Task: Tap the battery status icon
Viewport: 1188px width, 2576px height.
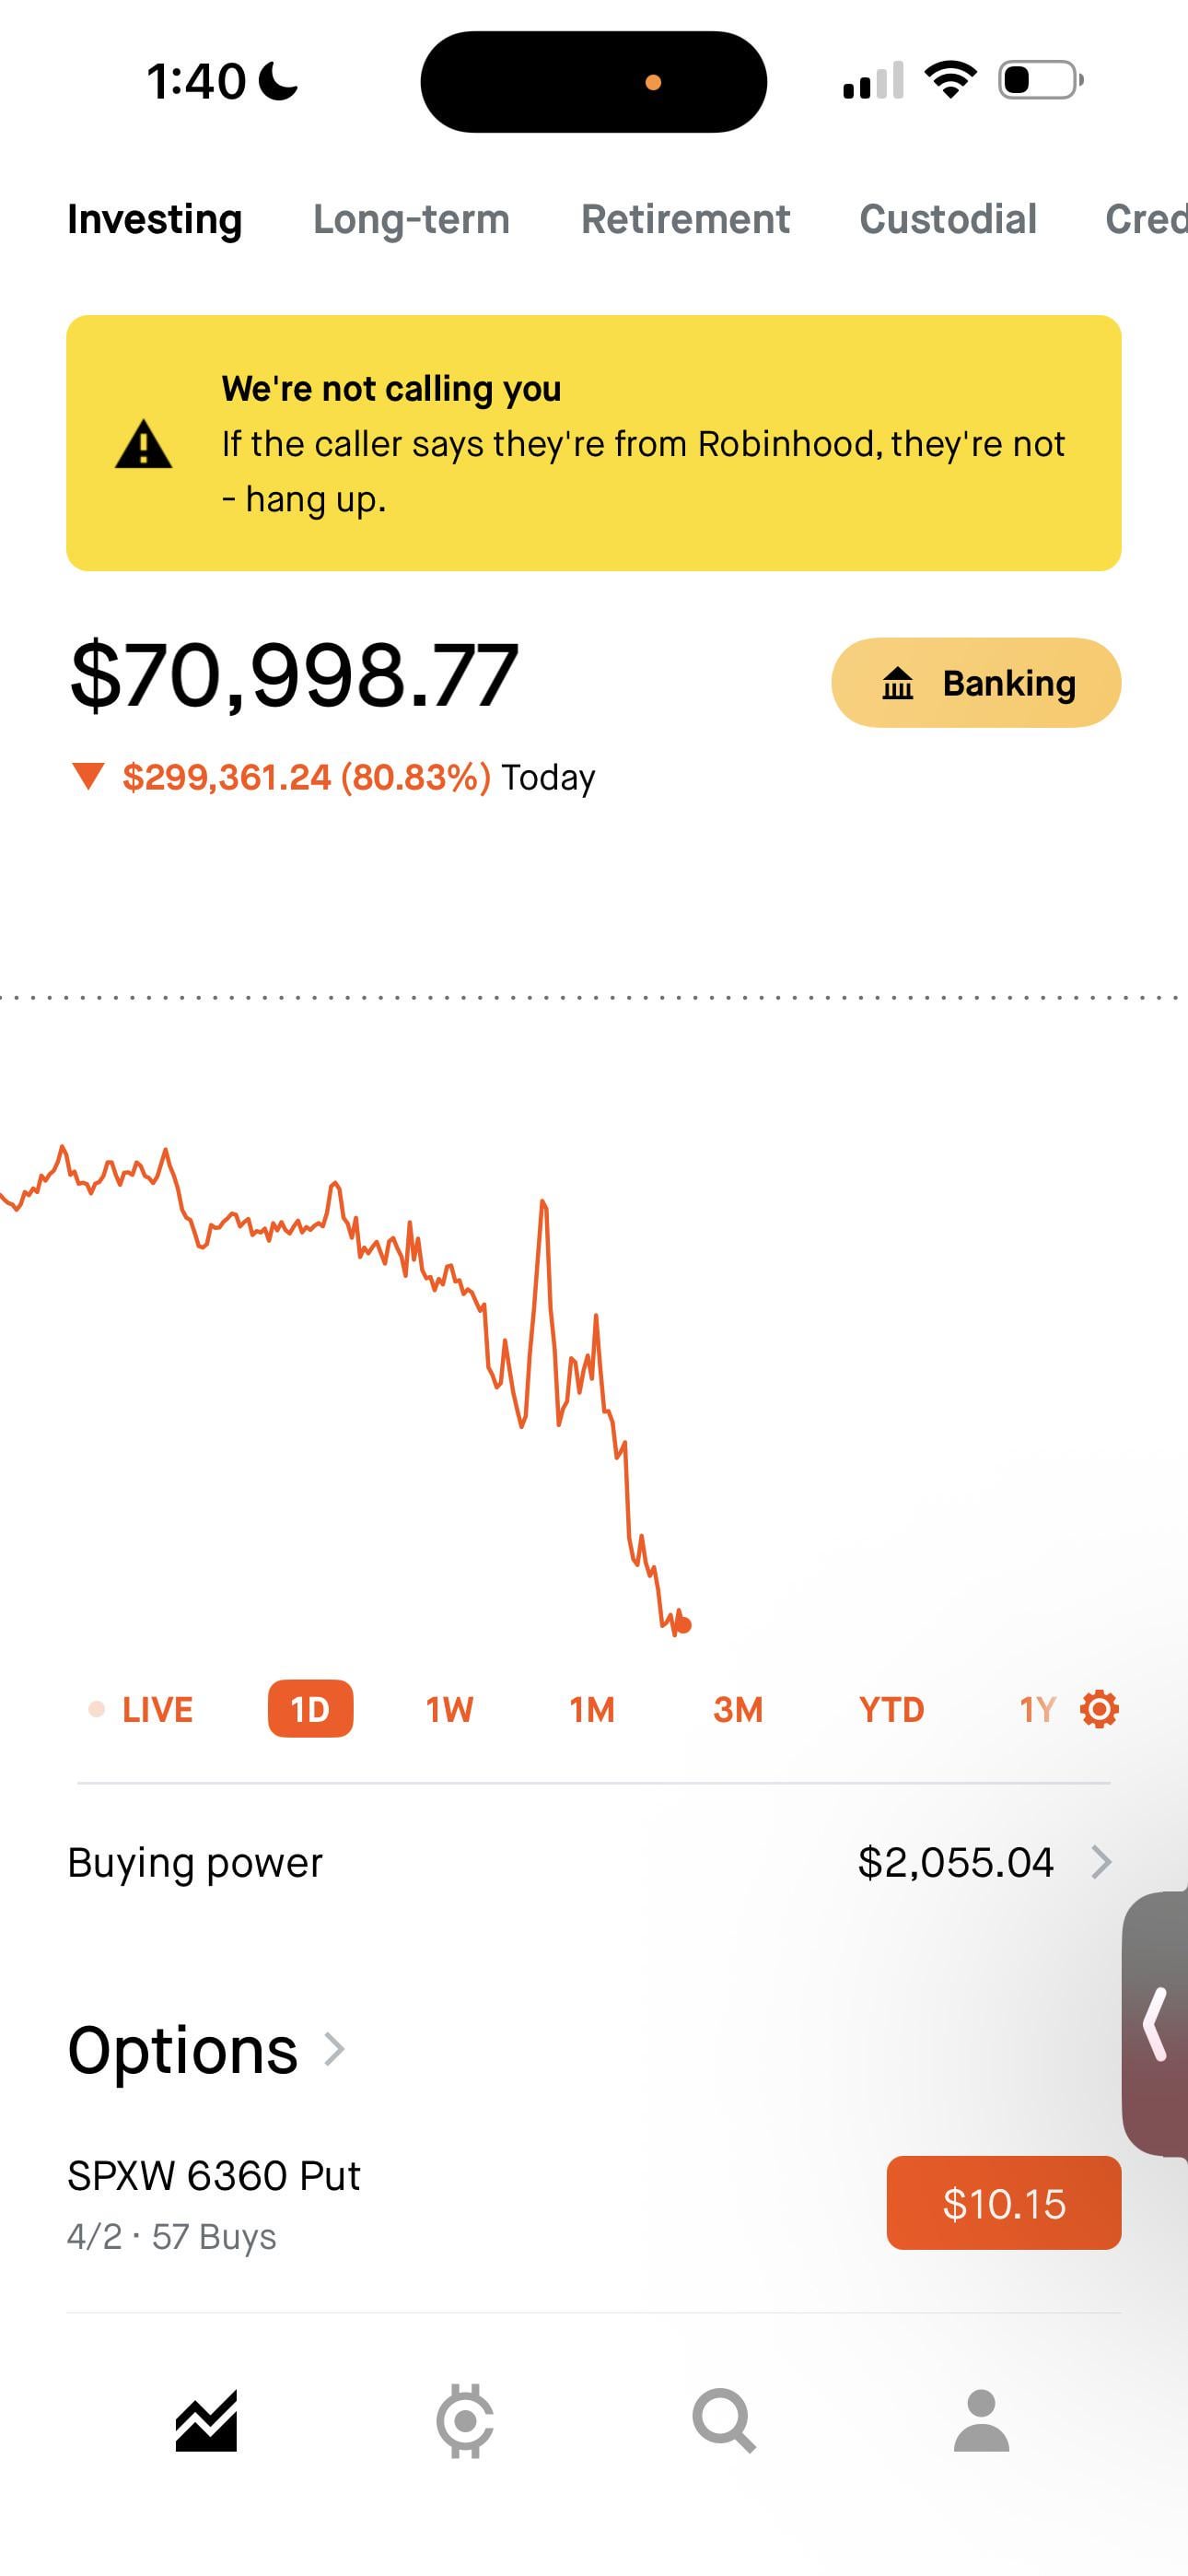Action: tap(1040, 80)
